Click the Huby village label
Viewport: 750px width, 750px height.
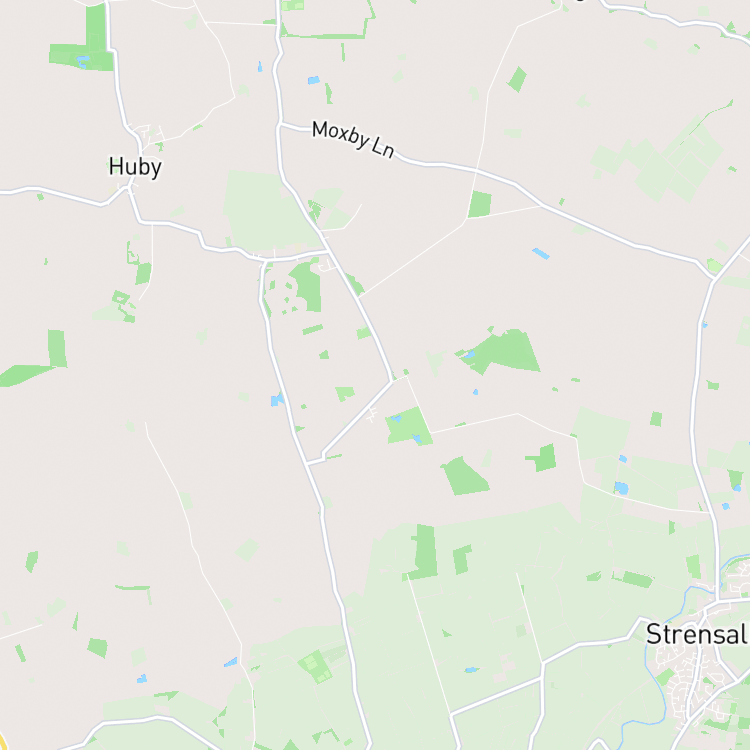tap(135, 167)
